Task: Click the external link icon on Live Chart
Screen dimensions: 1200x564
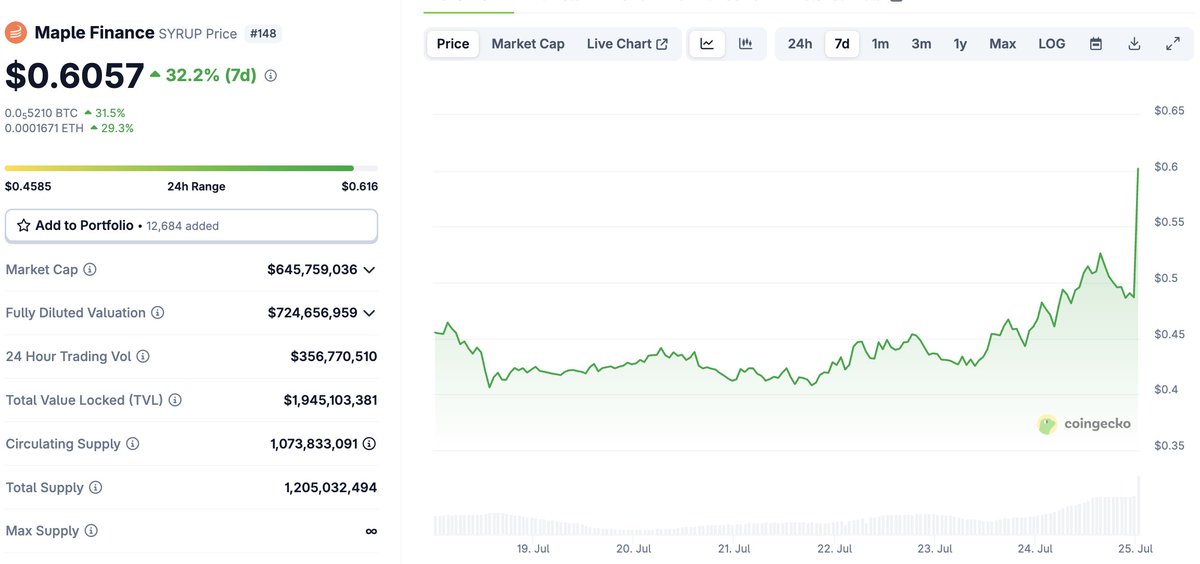Action: (x=662, y=44)
